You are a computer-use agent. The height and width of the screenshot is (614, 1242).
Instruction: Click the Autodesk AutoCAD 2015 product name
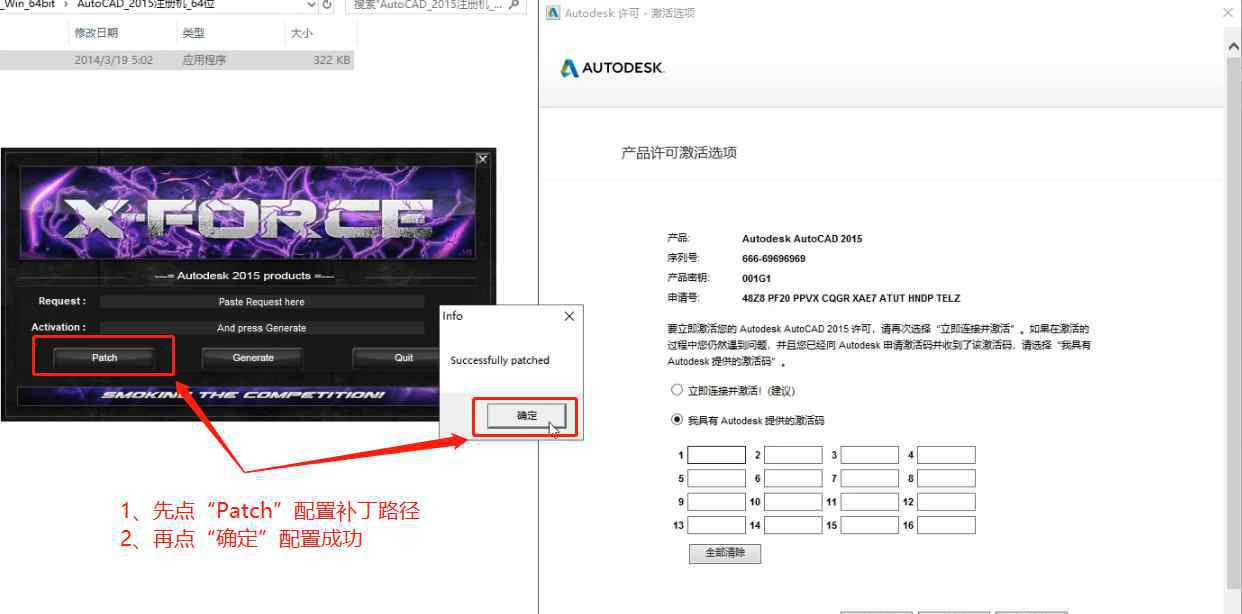click(802, 239)
